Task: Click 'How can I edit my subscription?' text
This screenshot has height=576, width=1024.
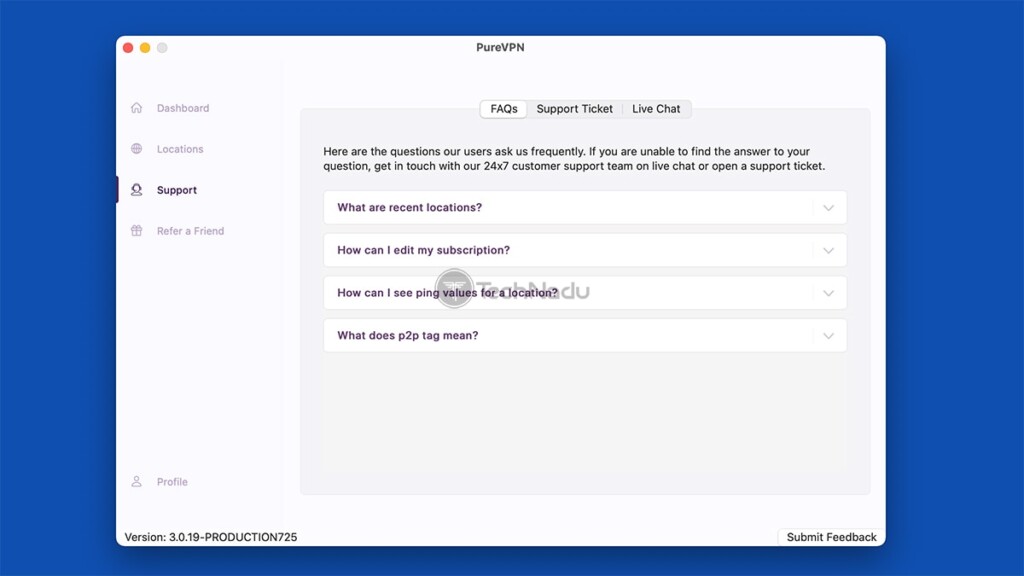Action: tap(423, 250)
